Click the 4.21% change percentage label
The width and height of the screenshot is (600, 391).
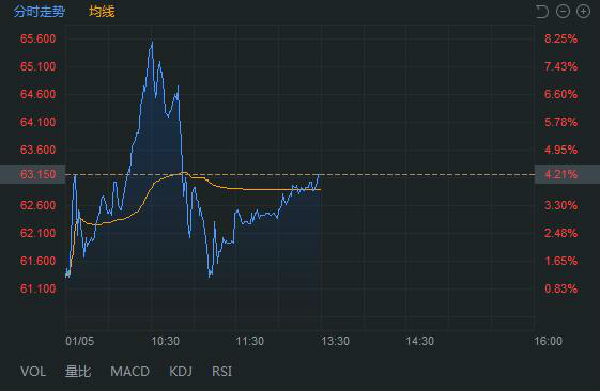tap(561, 174)
